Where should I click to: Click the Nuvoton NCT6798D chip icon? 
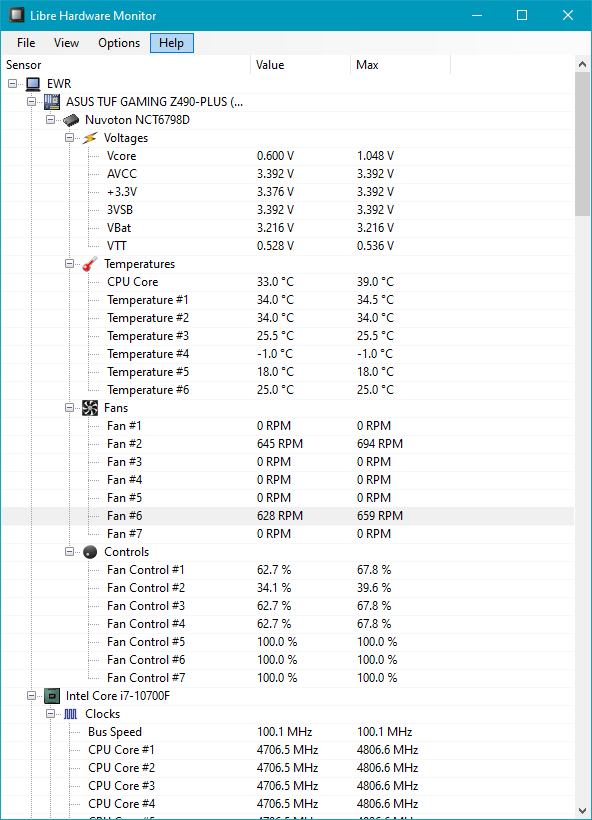point(70,119)
